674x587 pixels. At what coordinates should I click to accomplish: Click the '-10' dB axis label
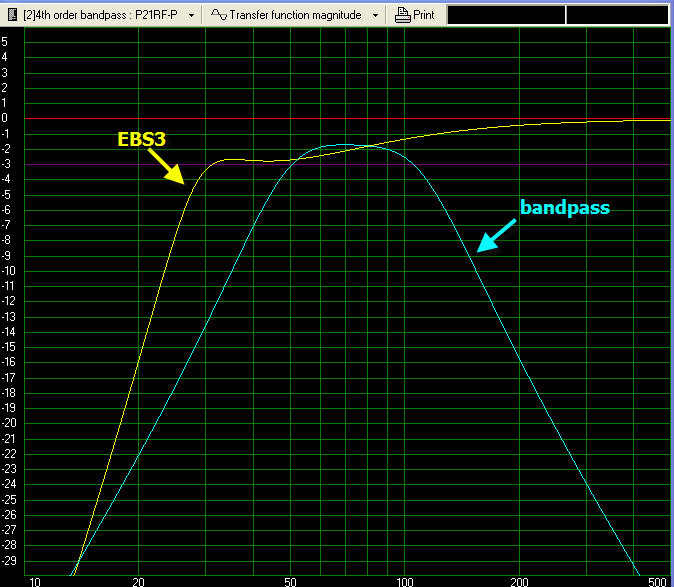[x=9, y=271]
